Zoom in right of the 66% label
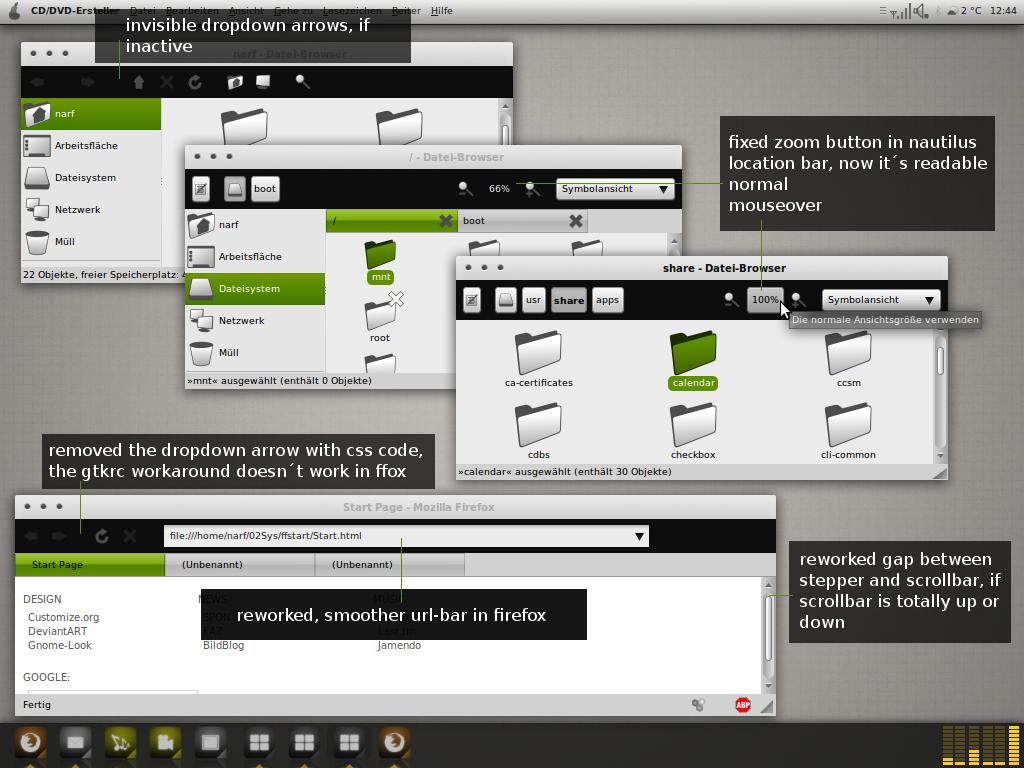1024x768 pixels. 533,189
